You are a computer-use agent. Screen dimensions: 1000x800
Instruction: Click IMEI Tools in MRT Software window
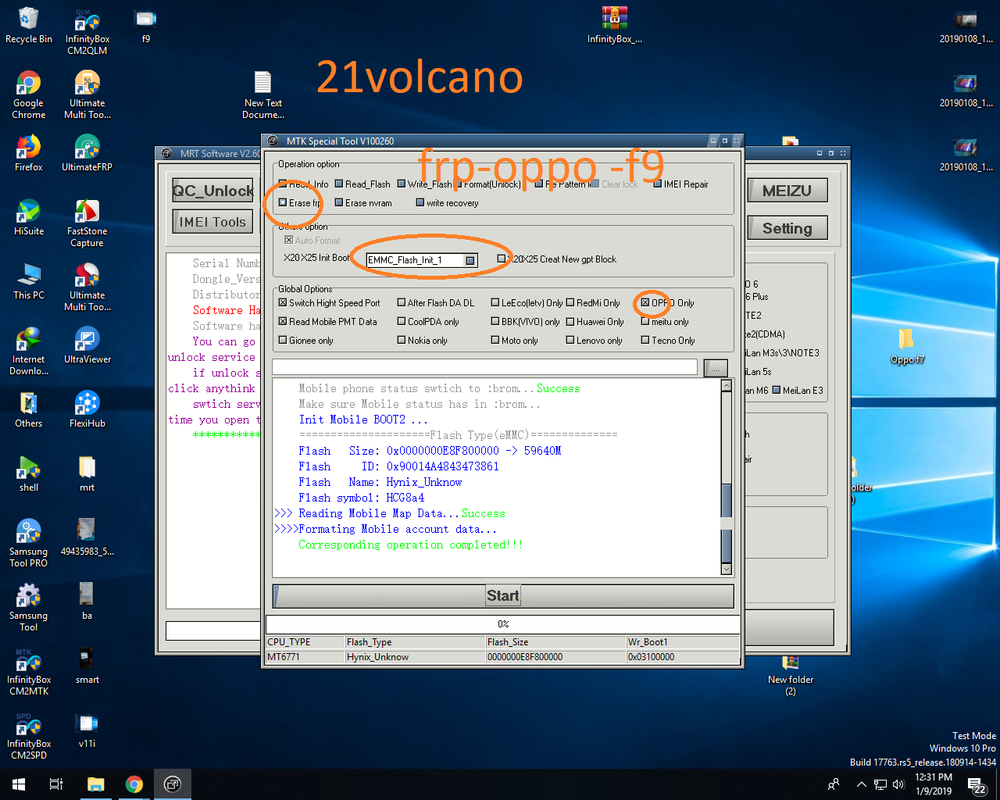pos(212,221)
